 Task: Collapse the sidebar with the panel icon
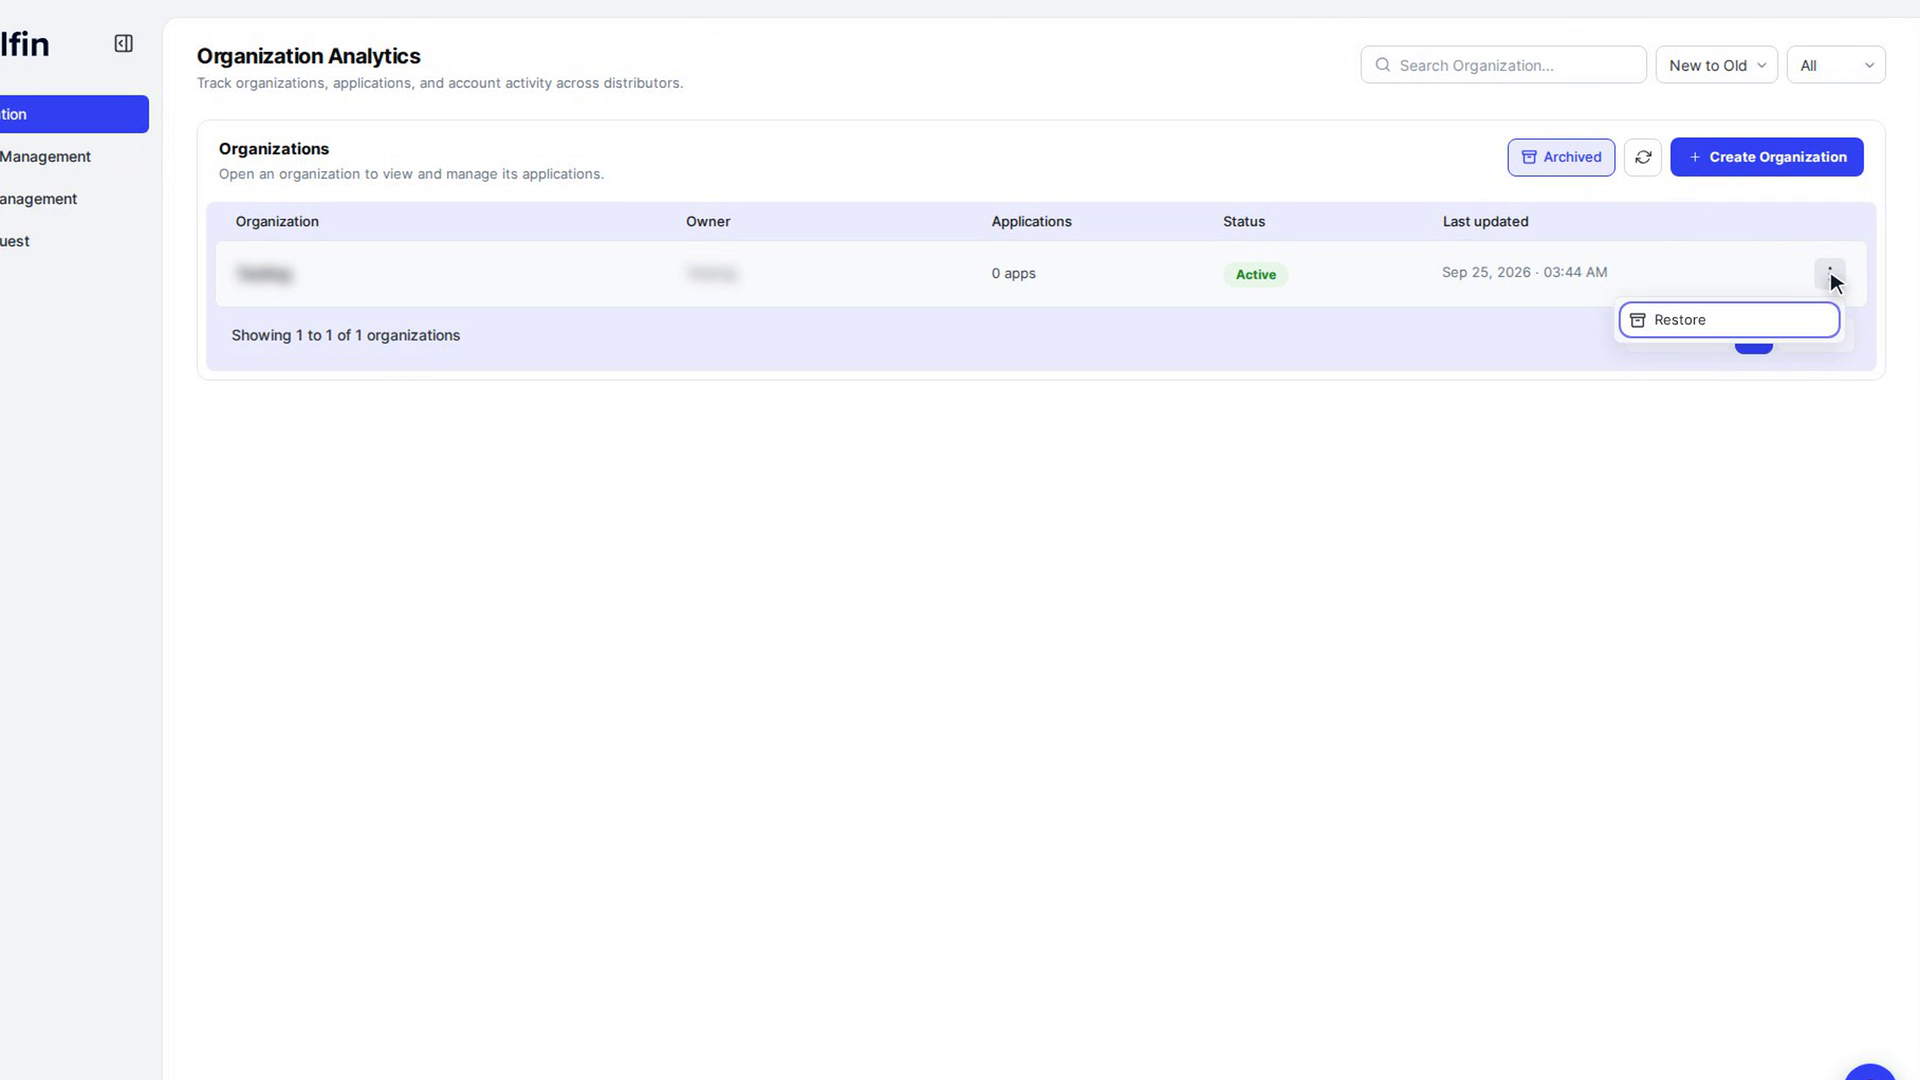pos(123,44)
